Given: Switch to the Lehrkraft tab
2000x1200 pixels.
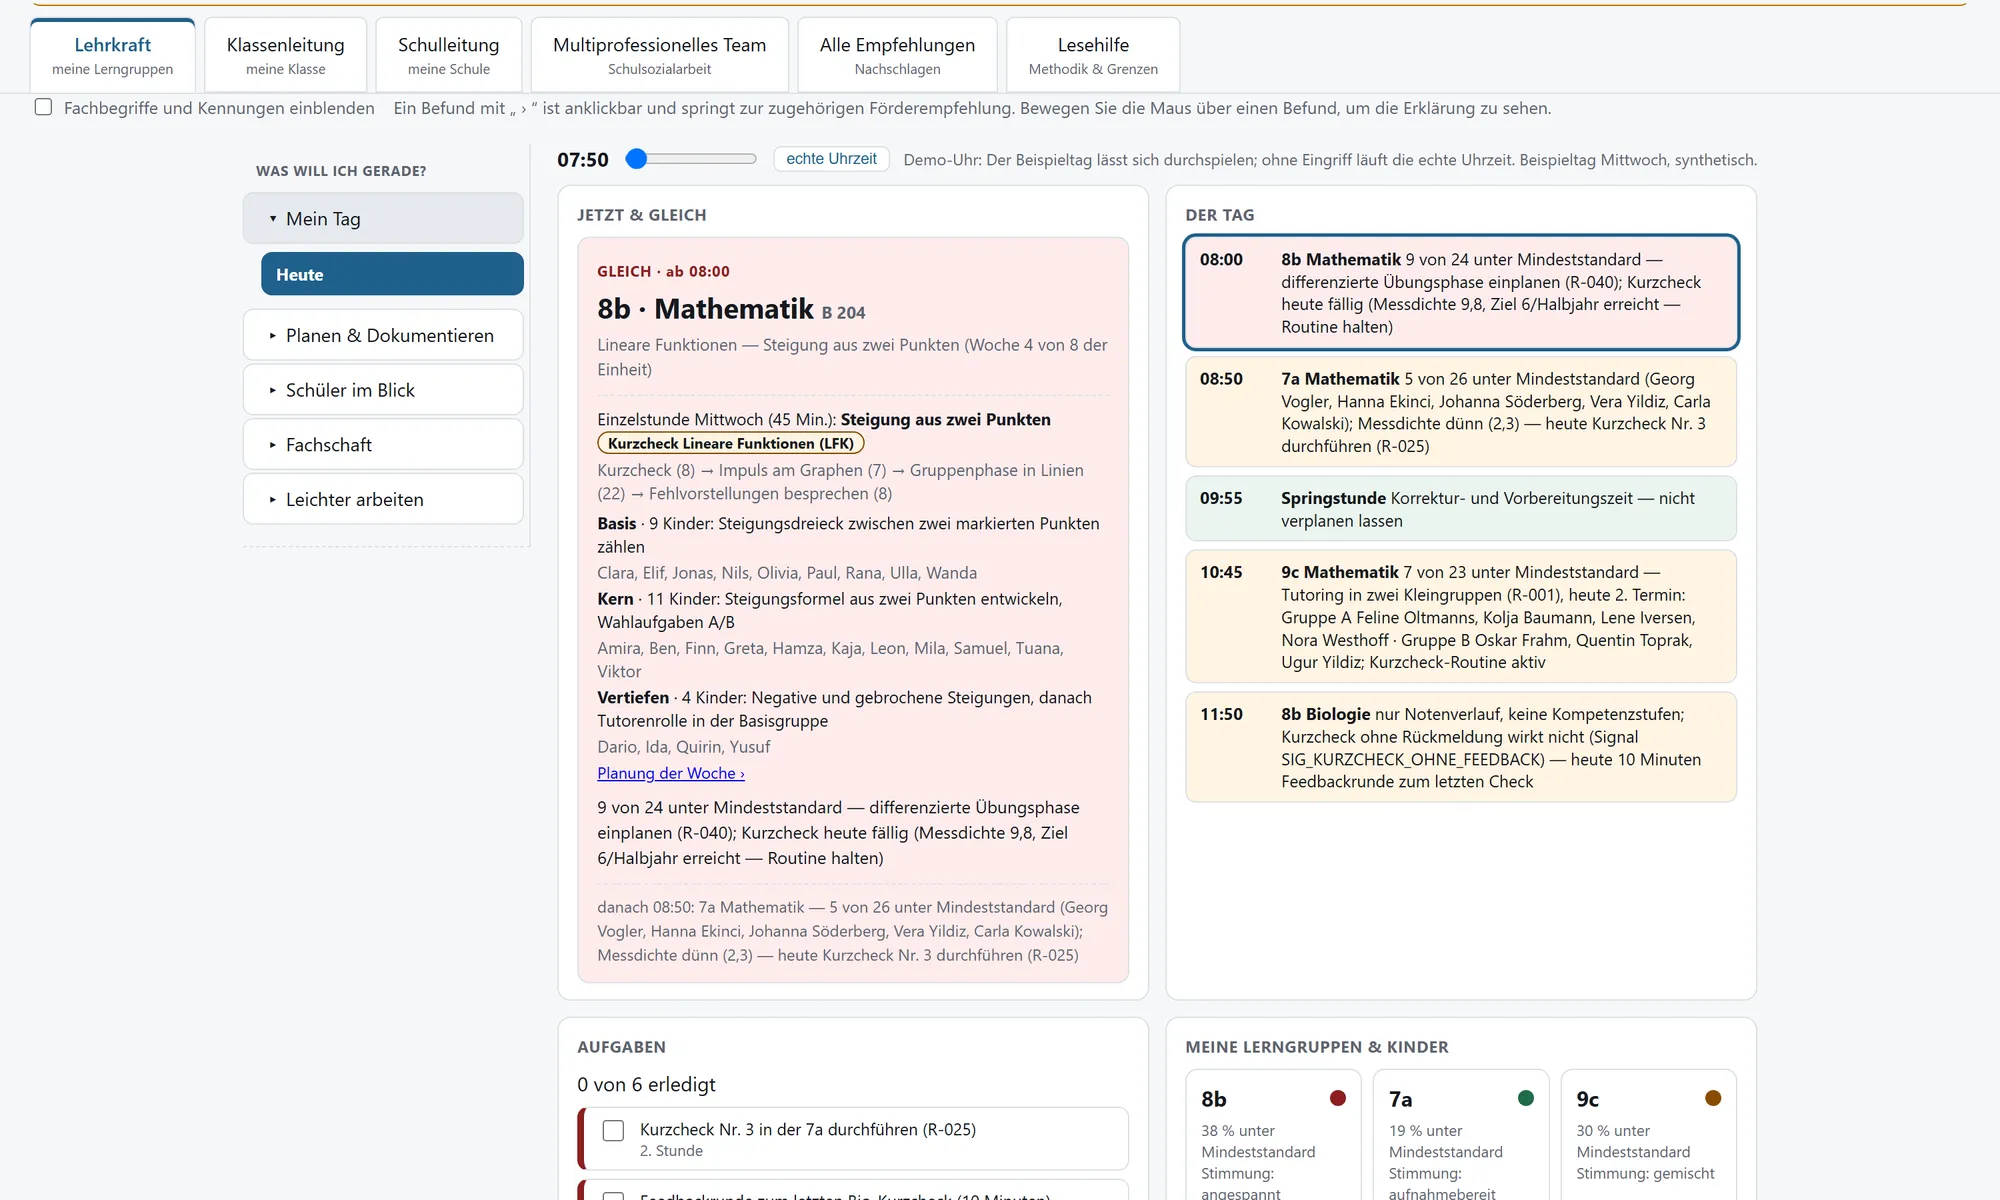Looking at the screenshot, I should pyautogui.click(x=113, y=56).
